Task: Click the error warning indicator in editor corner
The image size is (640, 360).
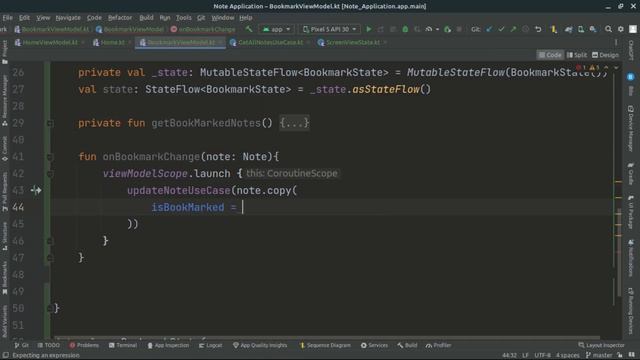Action: 587,67
